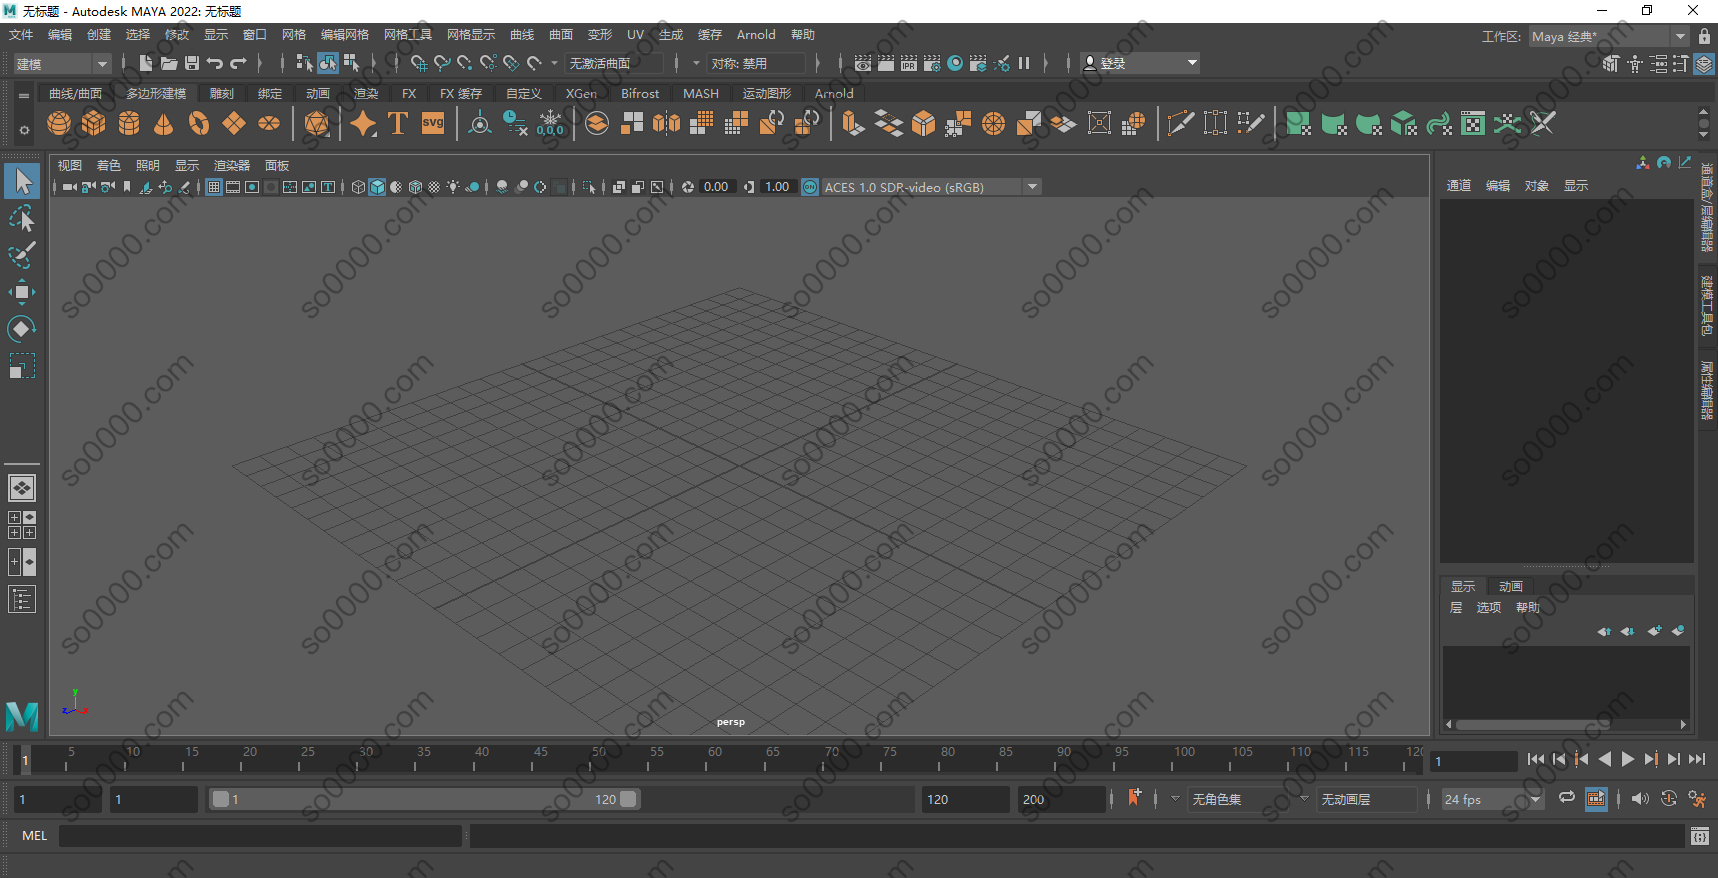Open the Outliner panel icon in left sidebar

click(22, 599)
